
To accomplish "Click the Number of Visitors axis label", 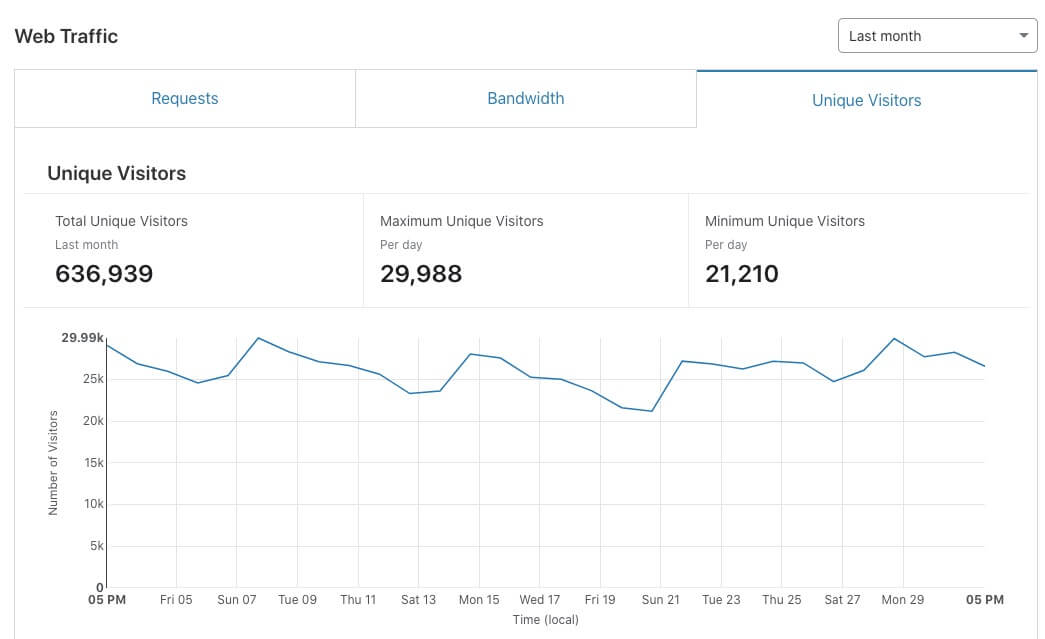I will point(55,459).
